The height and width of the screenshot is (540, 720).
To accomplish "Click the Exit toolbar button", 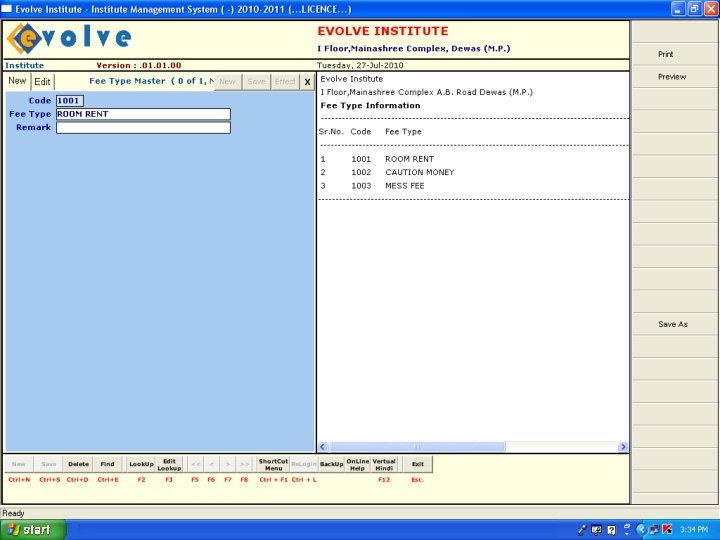I will [417, 464].
